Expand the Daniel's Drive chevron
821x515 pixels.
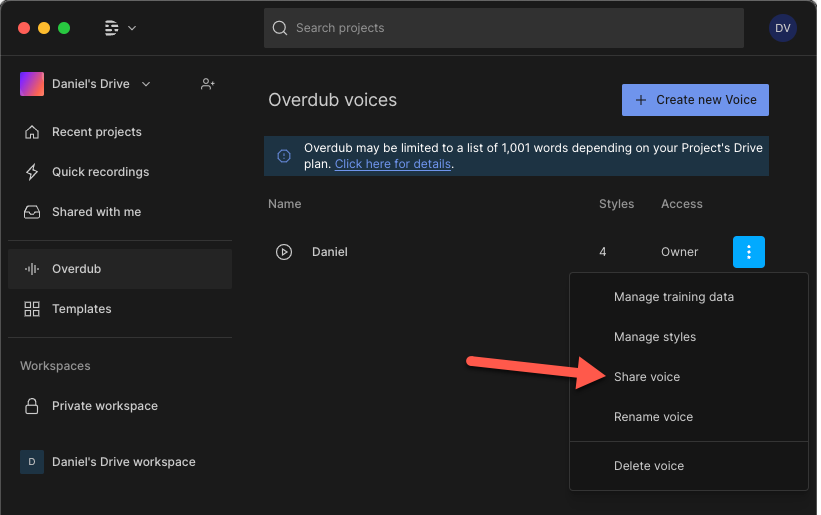coord(146,84)
